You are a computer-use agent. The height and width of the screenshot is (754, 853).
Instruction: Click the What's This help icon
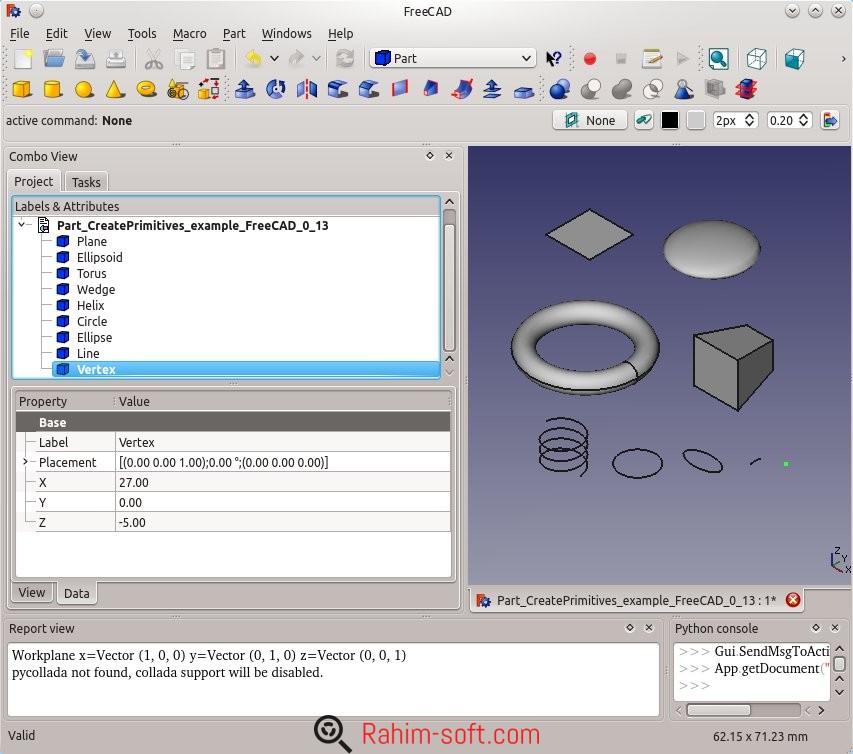coord(554,59)
